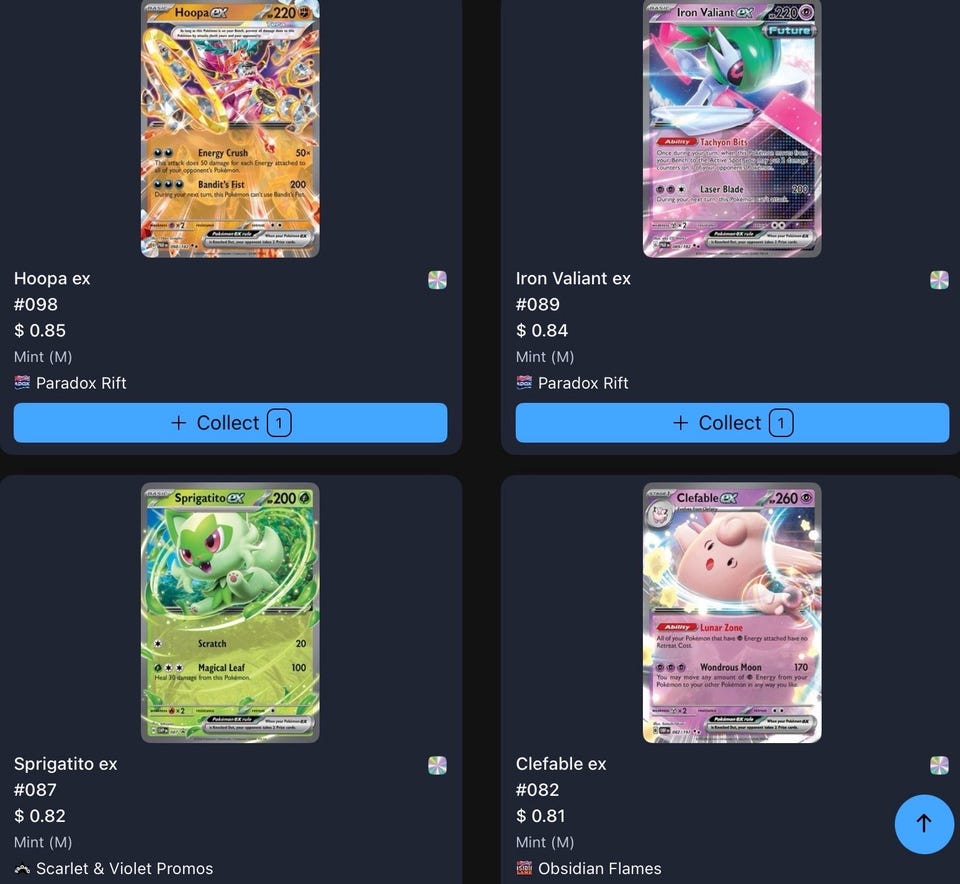Tap the holo foil icon beside Iron Valiant ex
The width and height of the screenshot is (960, 884).
pos(939,280)
